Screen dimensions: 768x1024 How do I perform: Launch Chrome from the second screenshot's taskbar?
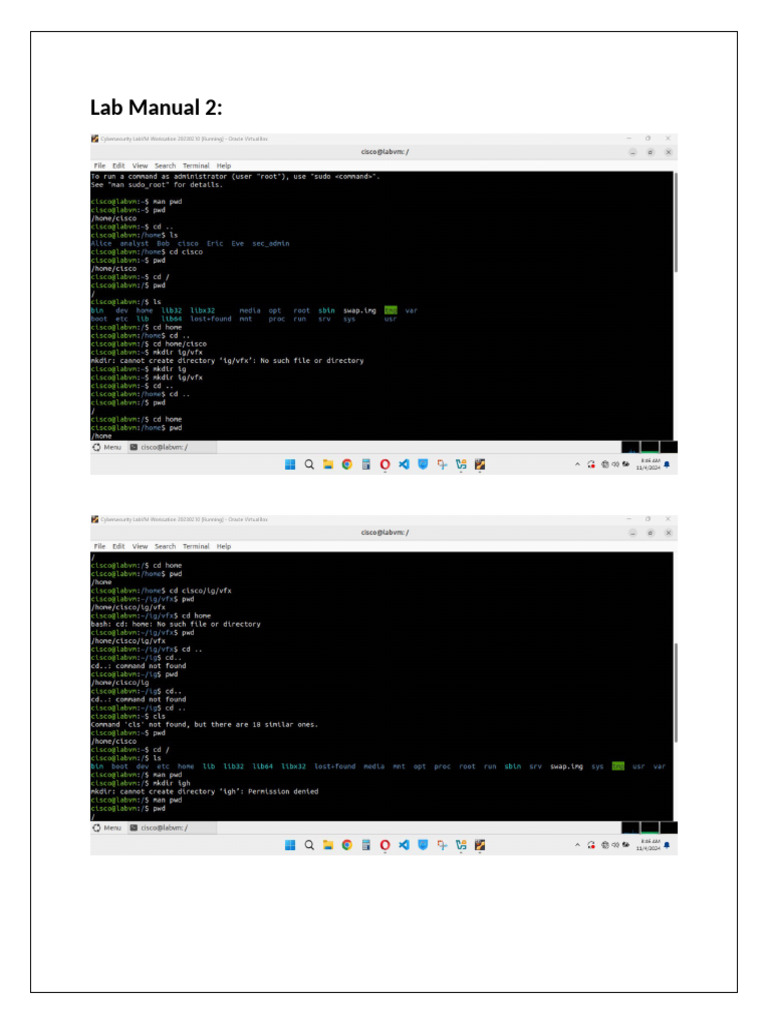tap(347, 845)
